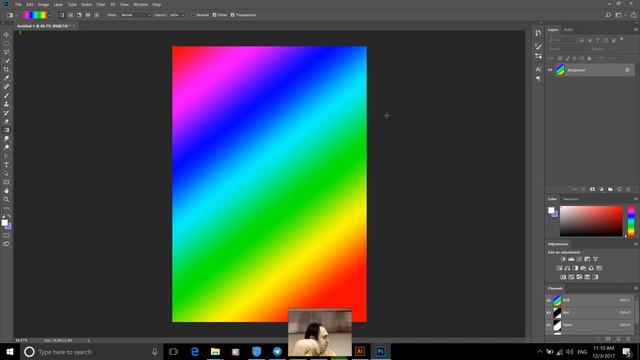Click the RGB channel thumbnail

(x=557, y=301)
